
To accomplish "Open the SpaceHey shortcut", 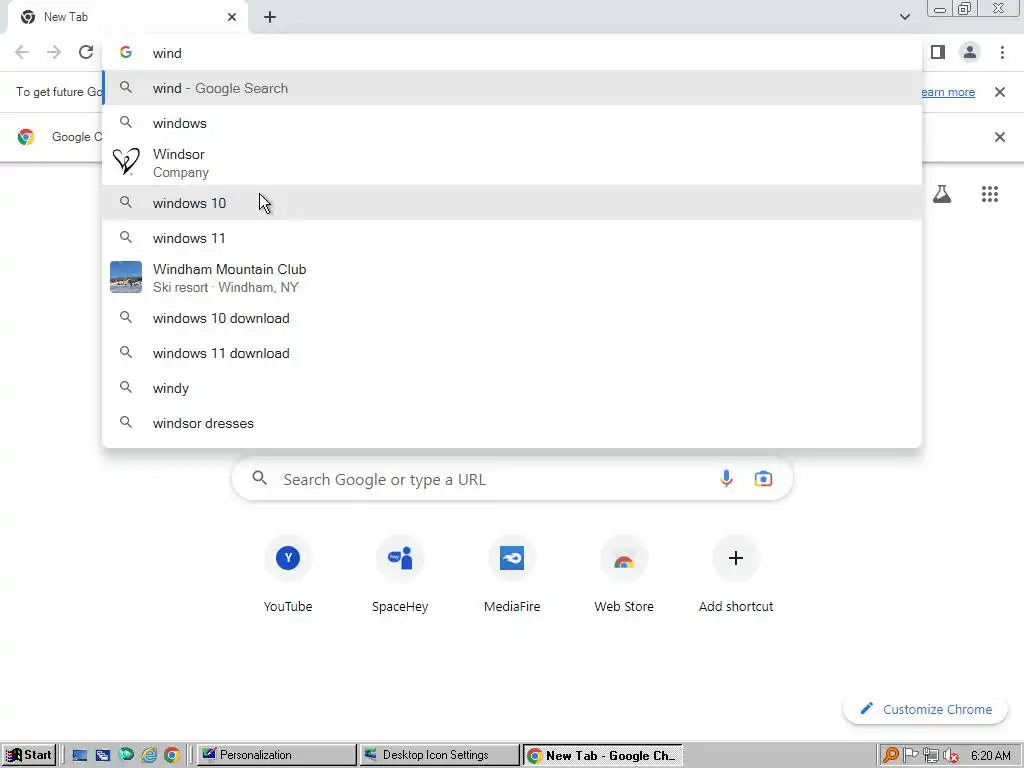I will tap(400, 575).
